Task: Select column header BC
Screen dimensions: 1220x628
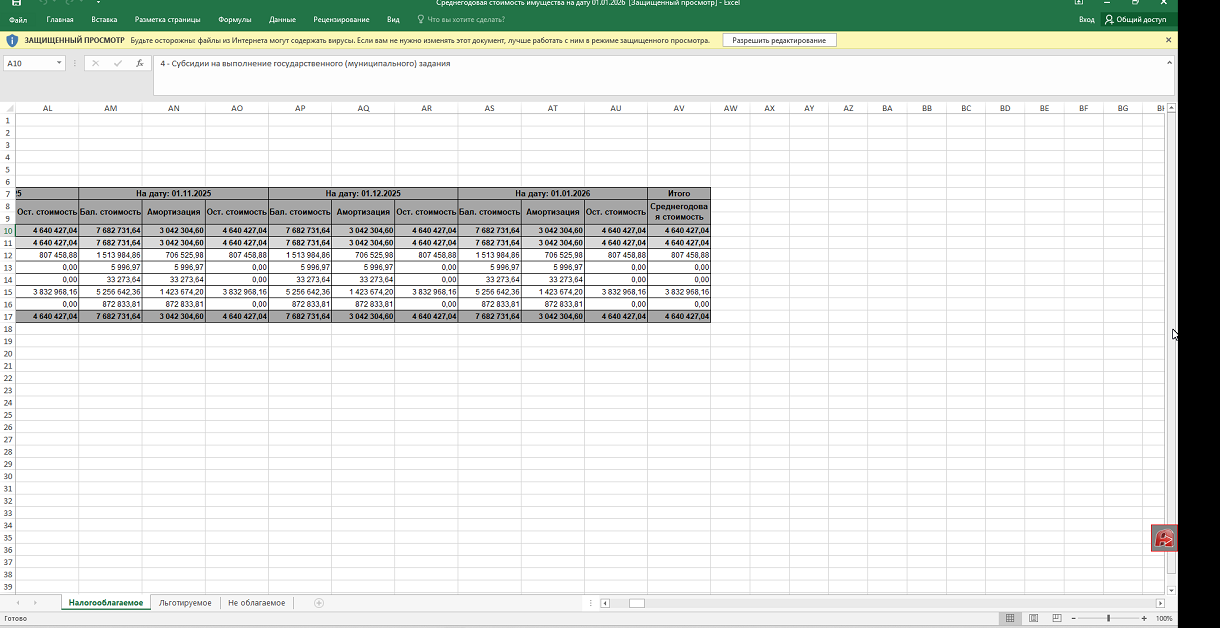Action: (966, 108)
